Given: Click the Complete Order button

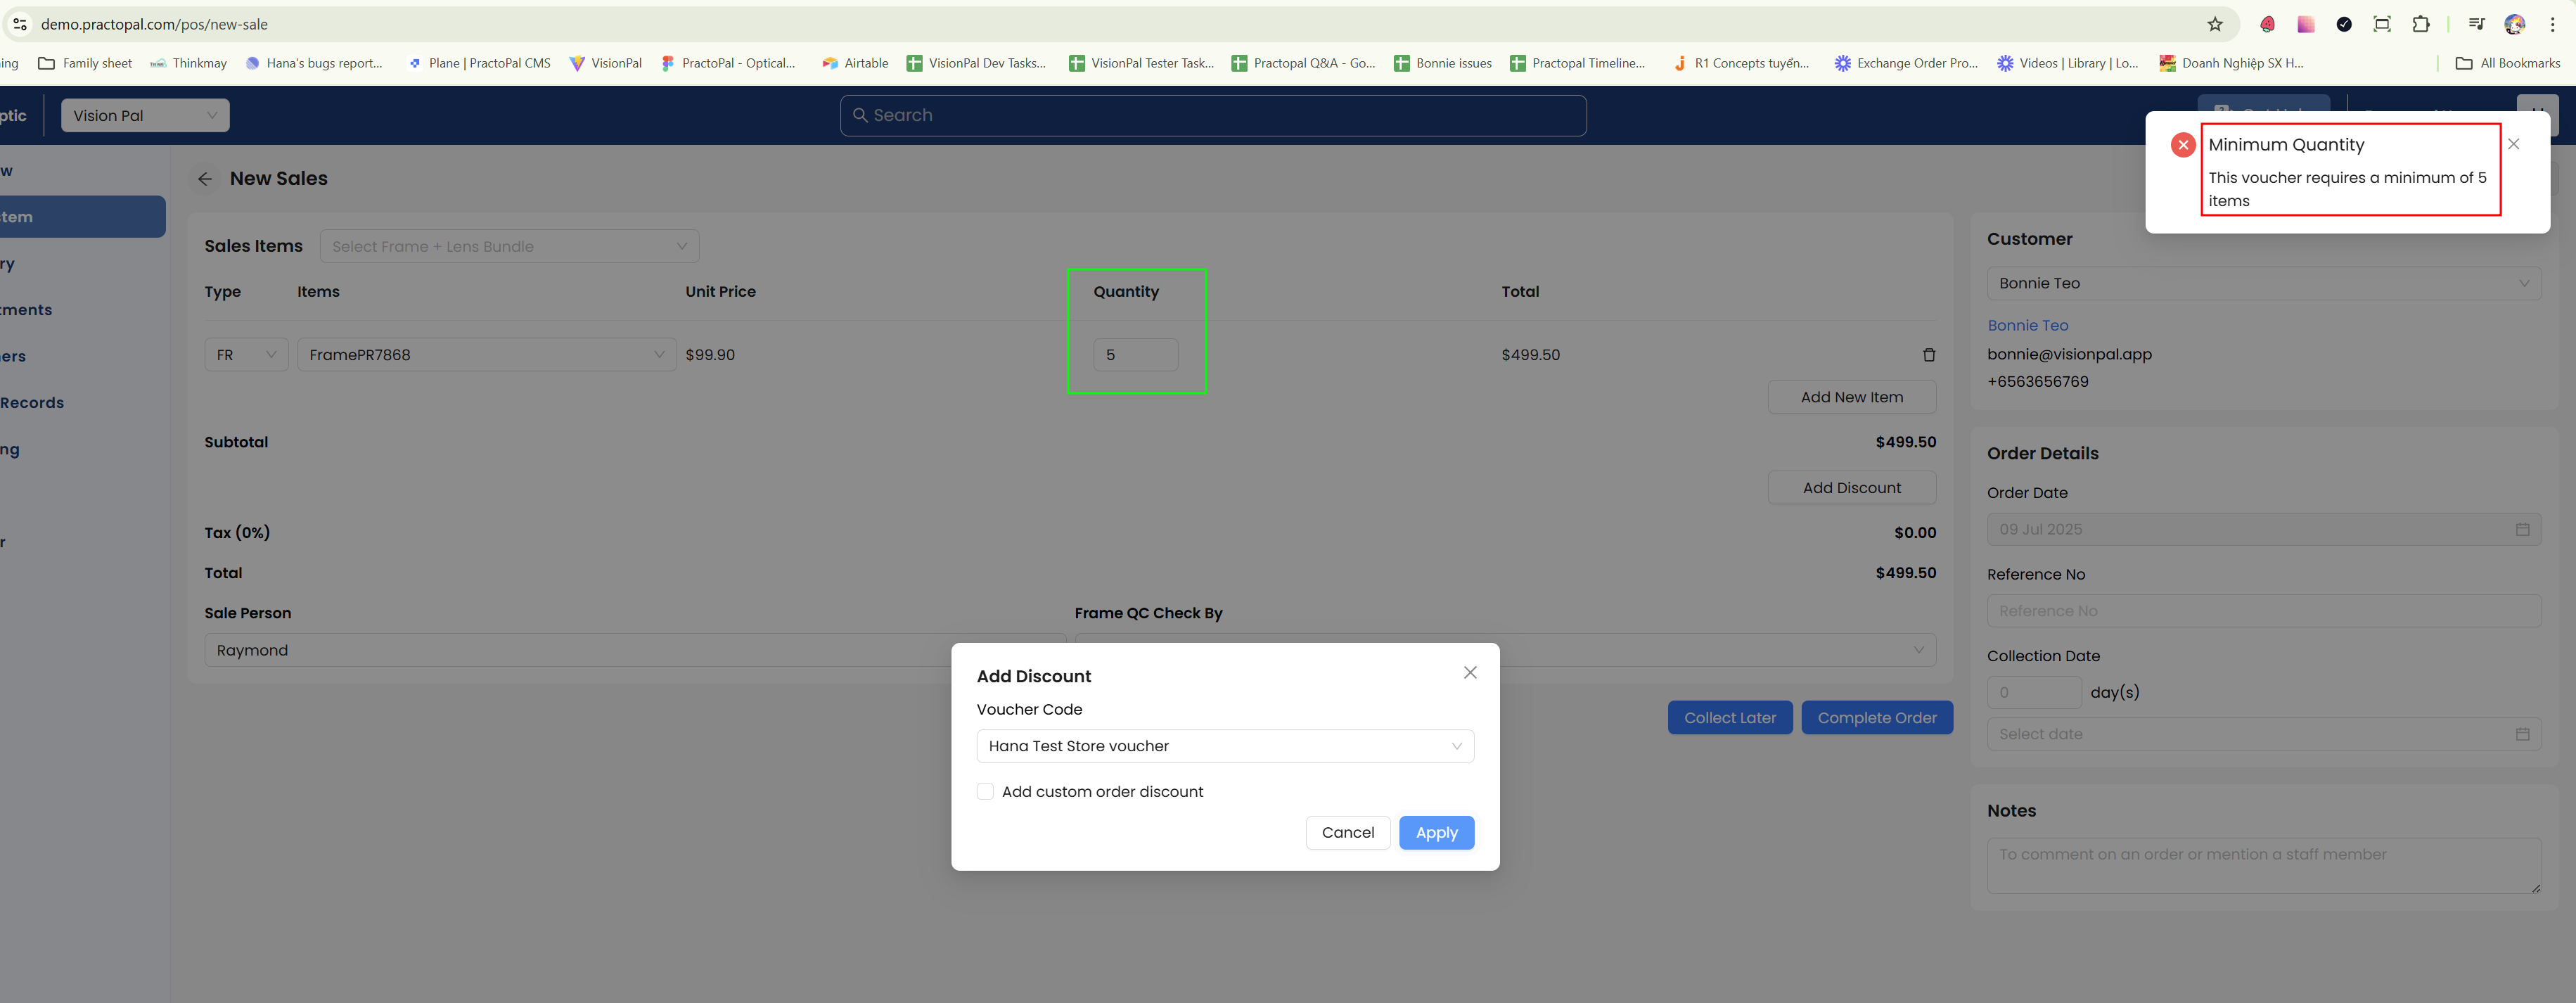Looking at the screenshot, I should [x=1876, y=718].
